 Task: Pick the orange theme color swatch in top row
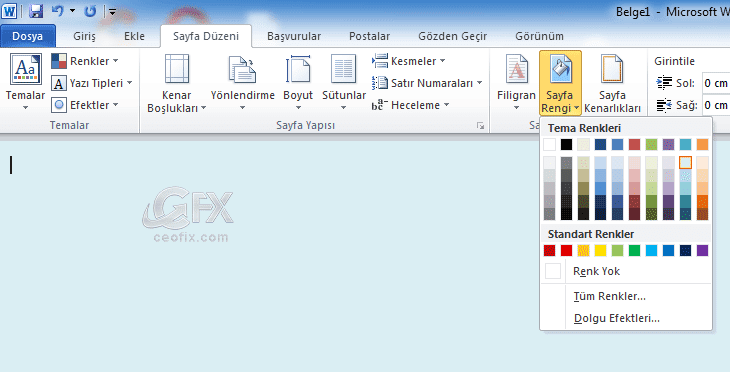point(703,144)
